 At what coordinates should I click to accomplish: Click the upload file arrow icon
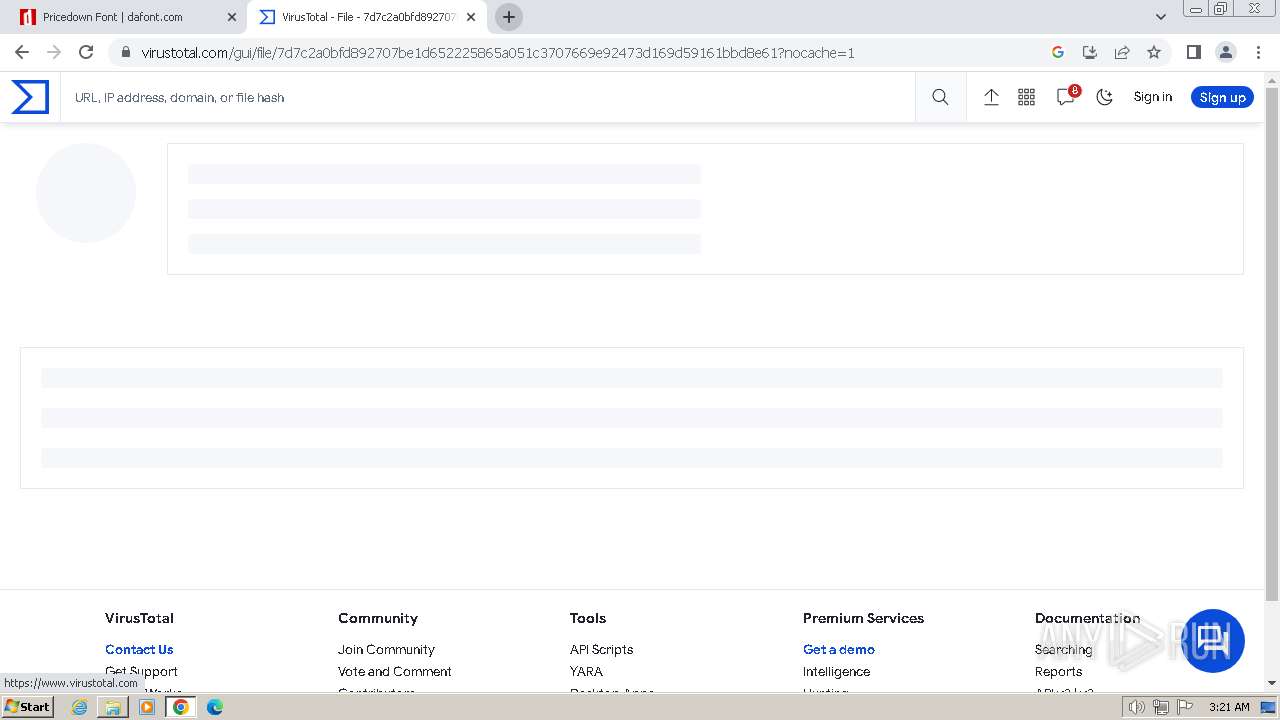(x=991, y=97)
